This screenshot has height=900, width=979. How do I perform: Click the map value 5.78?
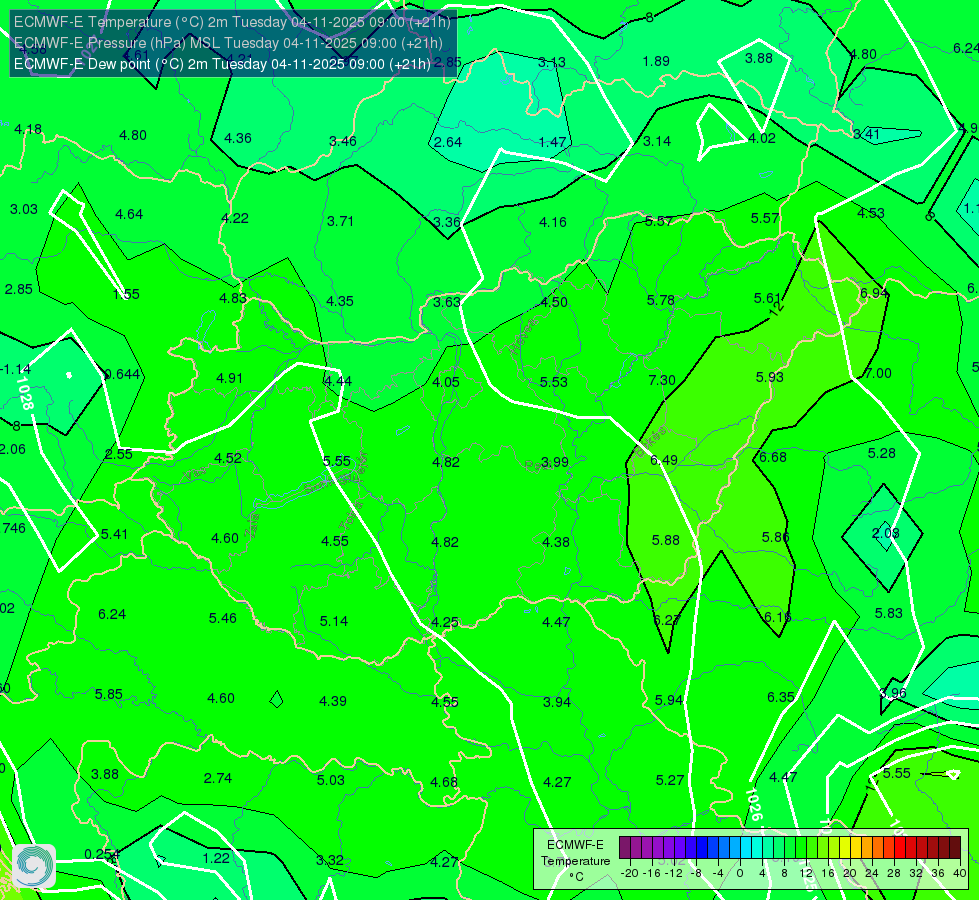(x=661, y=300)
